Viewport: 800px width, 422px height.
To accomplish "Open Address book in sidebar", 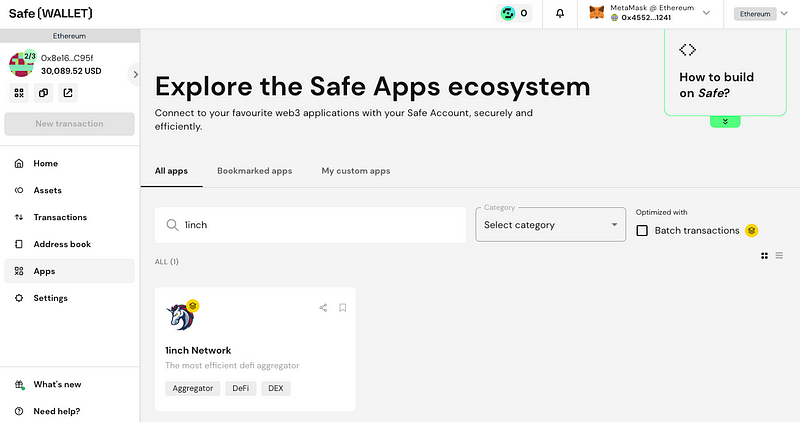I will tap(69, 244).
